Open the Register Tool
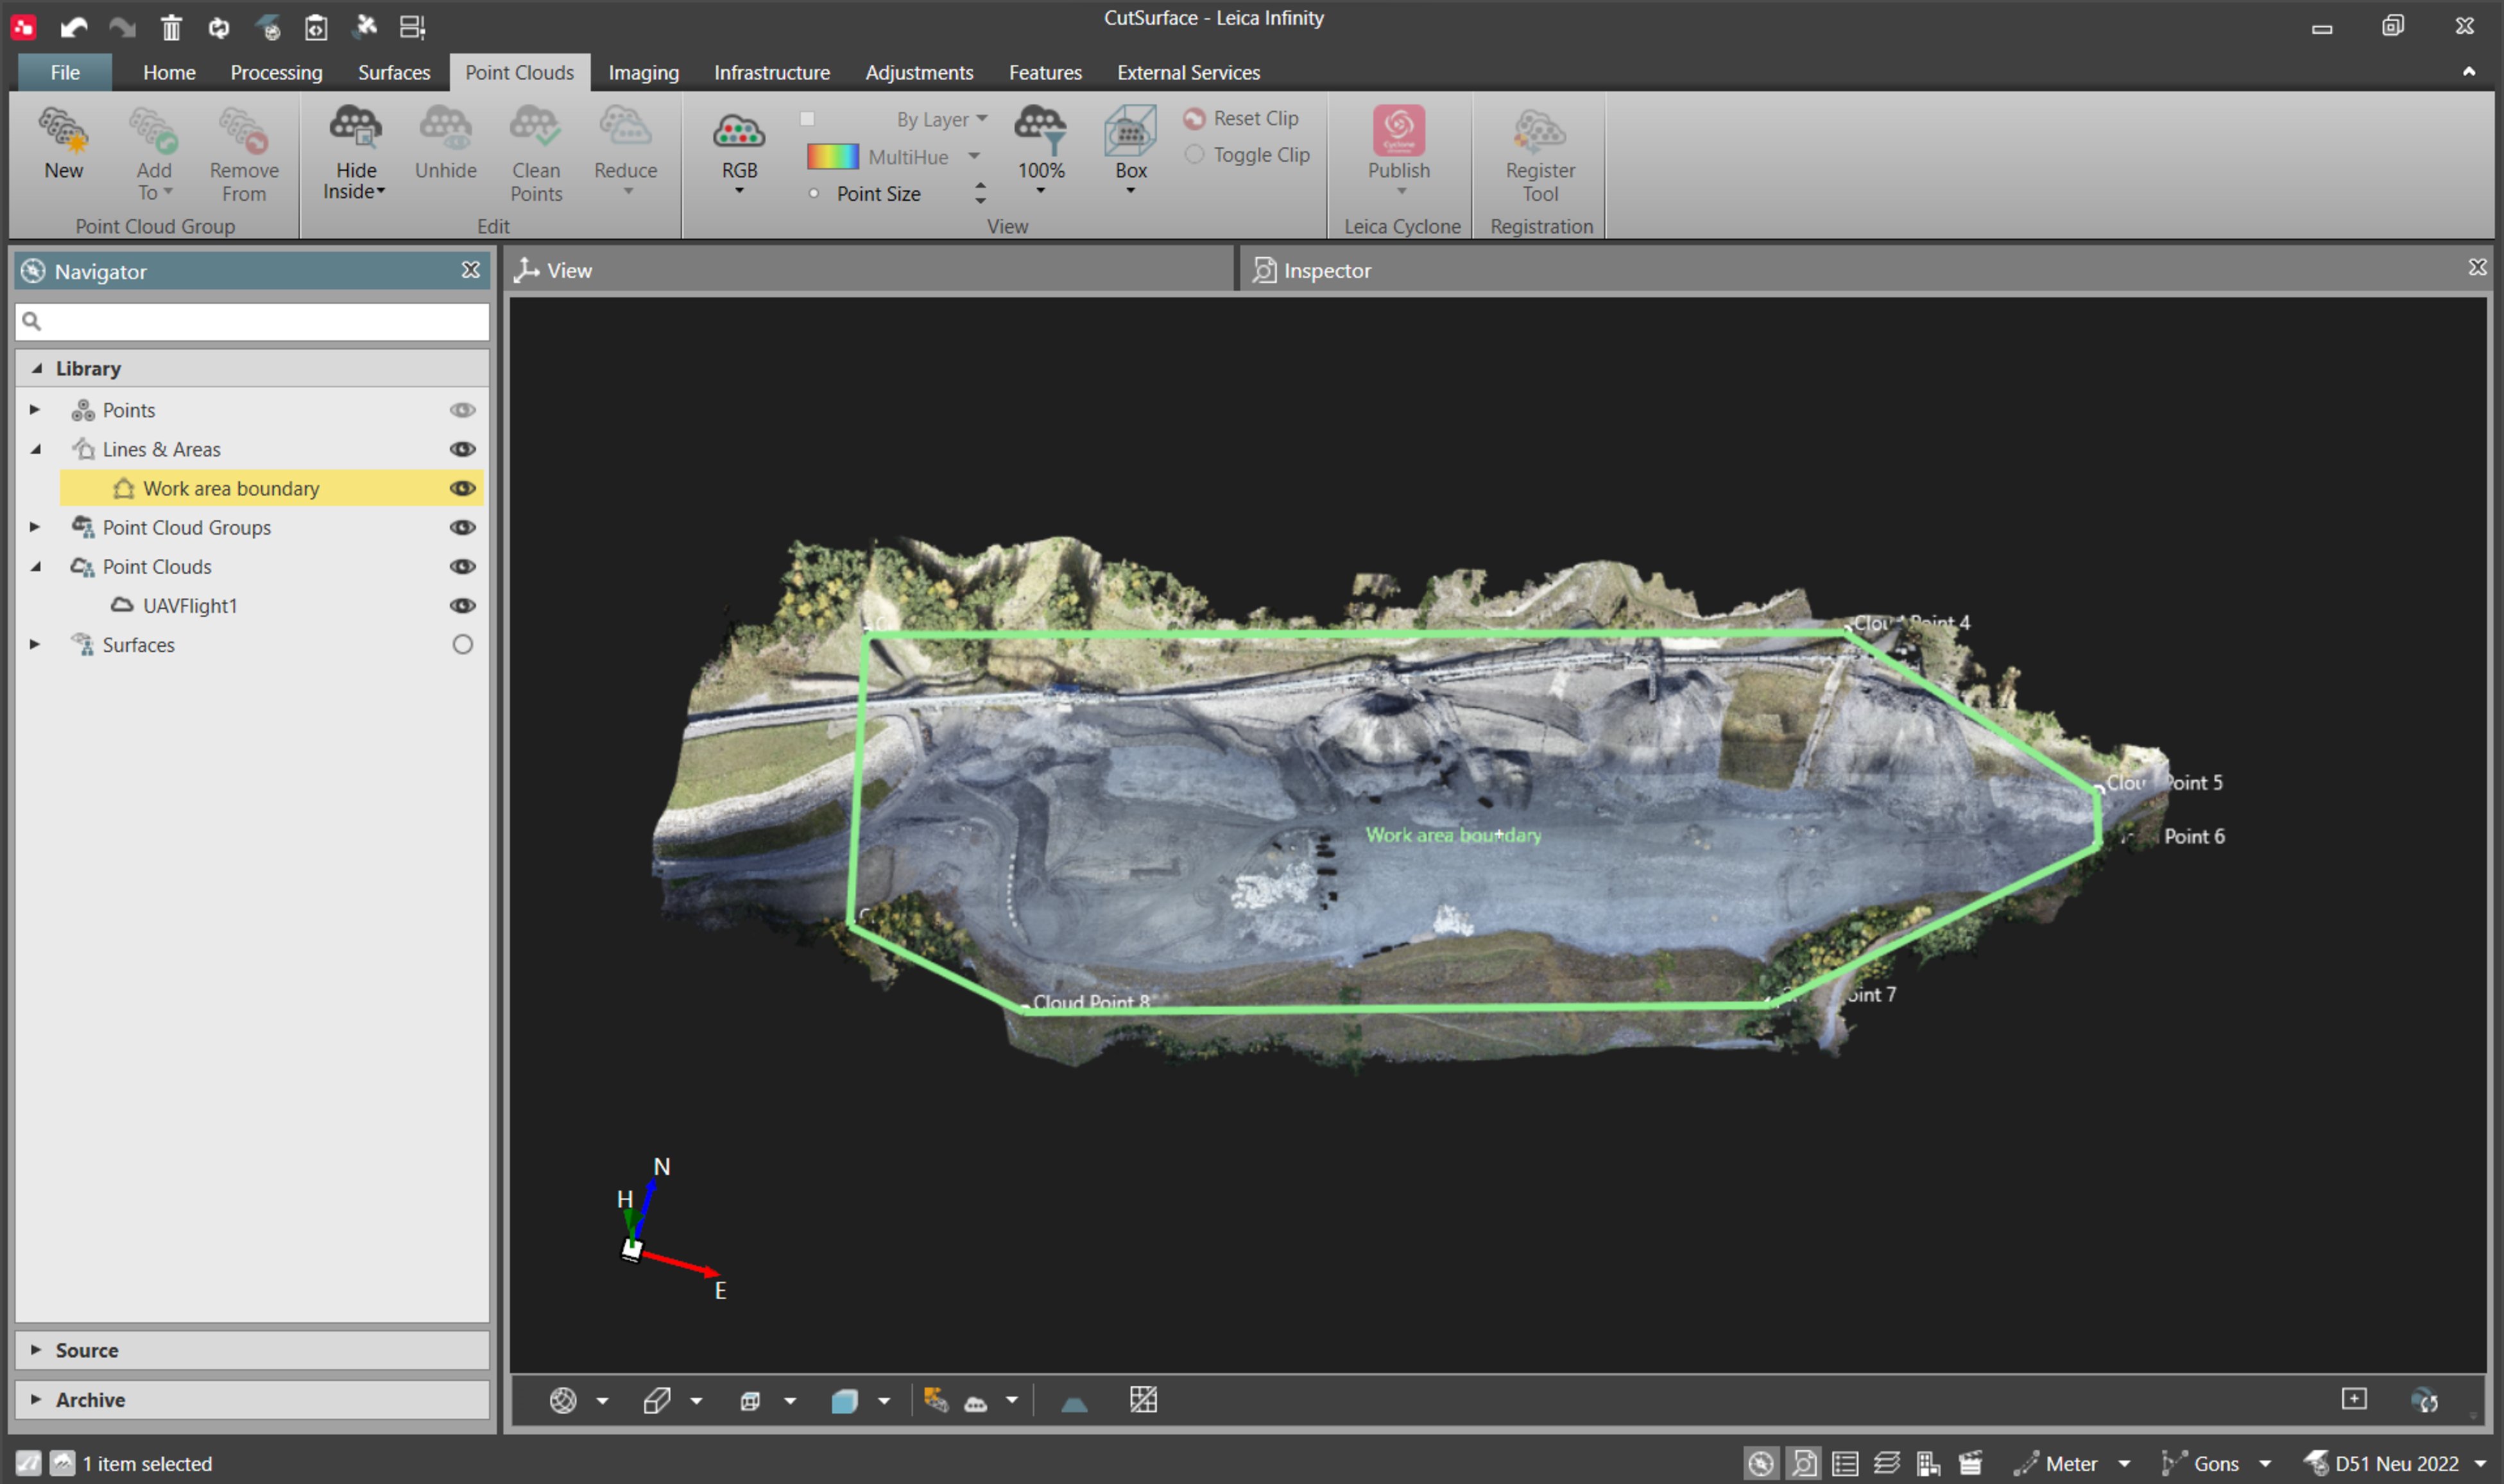 pyautogui.click(x=1540, y=155)
